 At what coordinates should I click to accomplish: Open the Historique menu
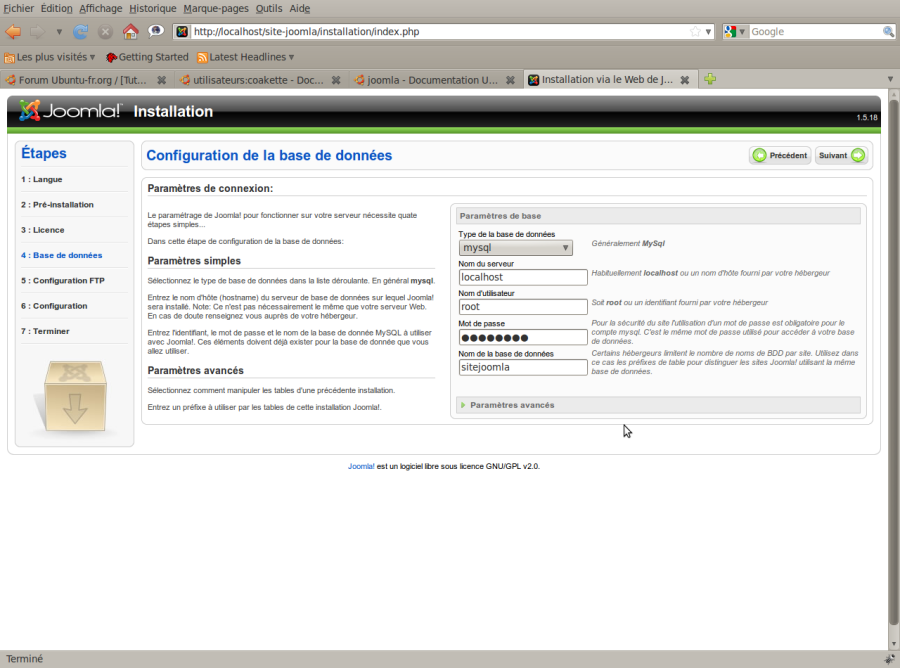[153, 9]
